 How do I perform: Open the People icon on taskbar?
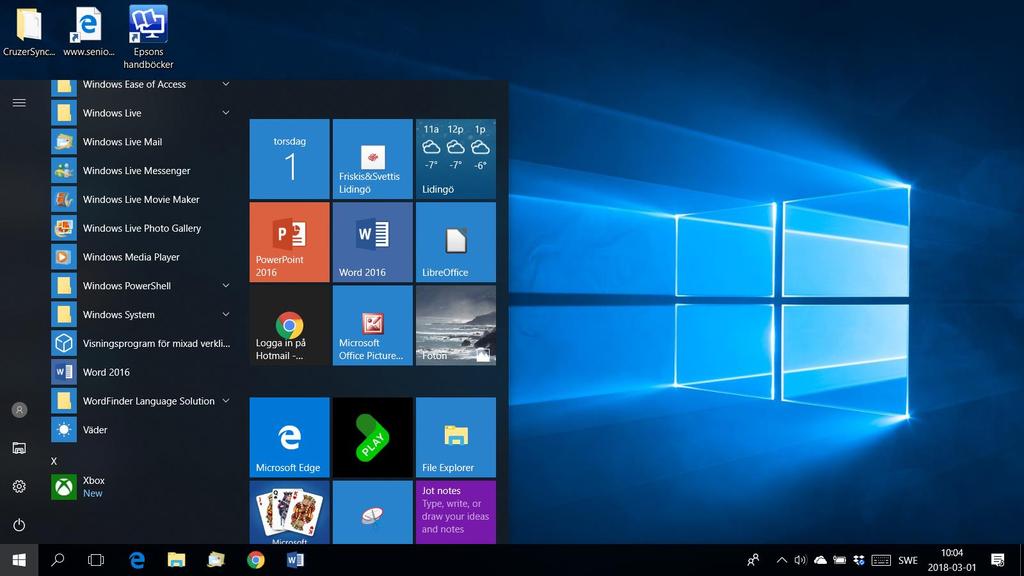tap(753, 560)
